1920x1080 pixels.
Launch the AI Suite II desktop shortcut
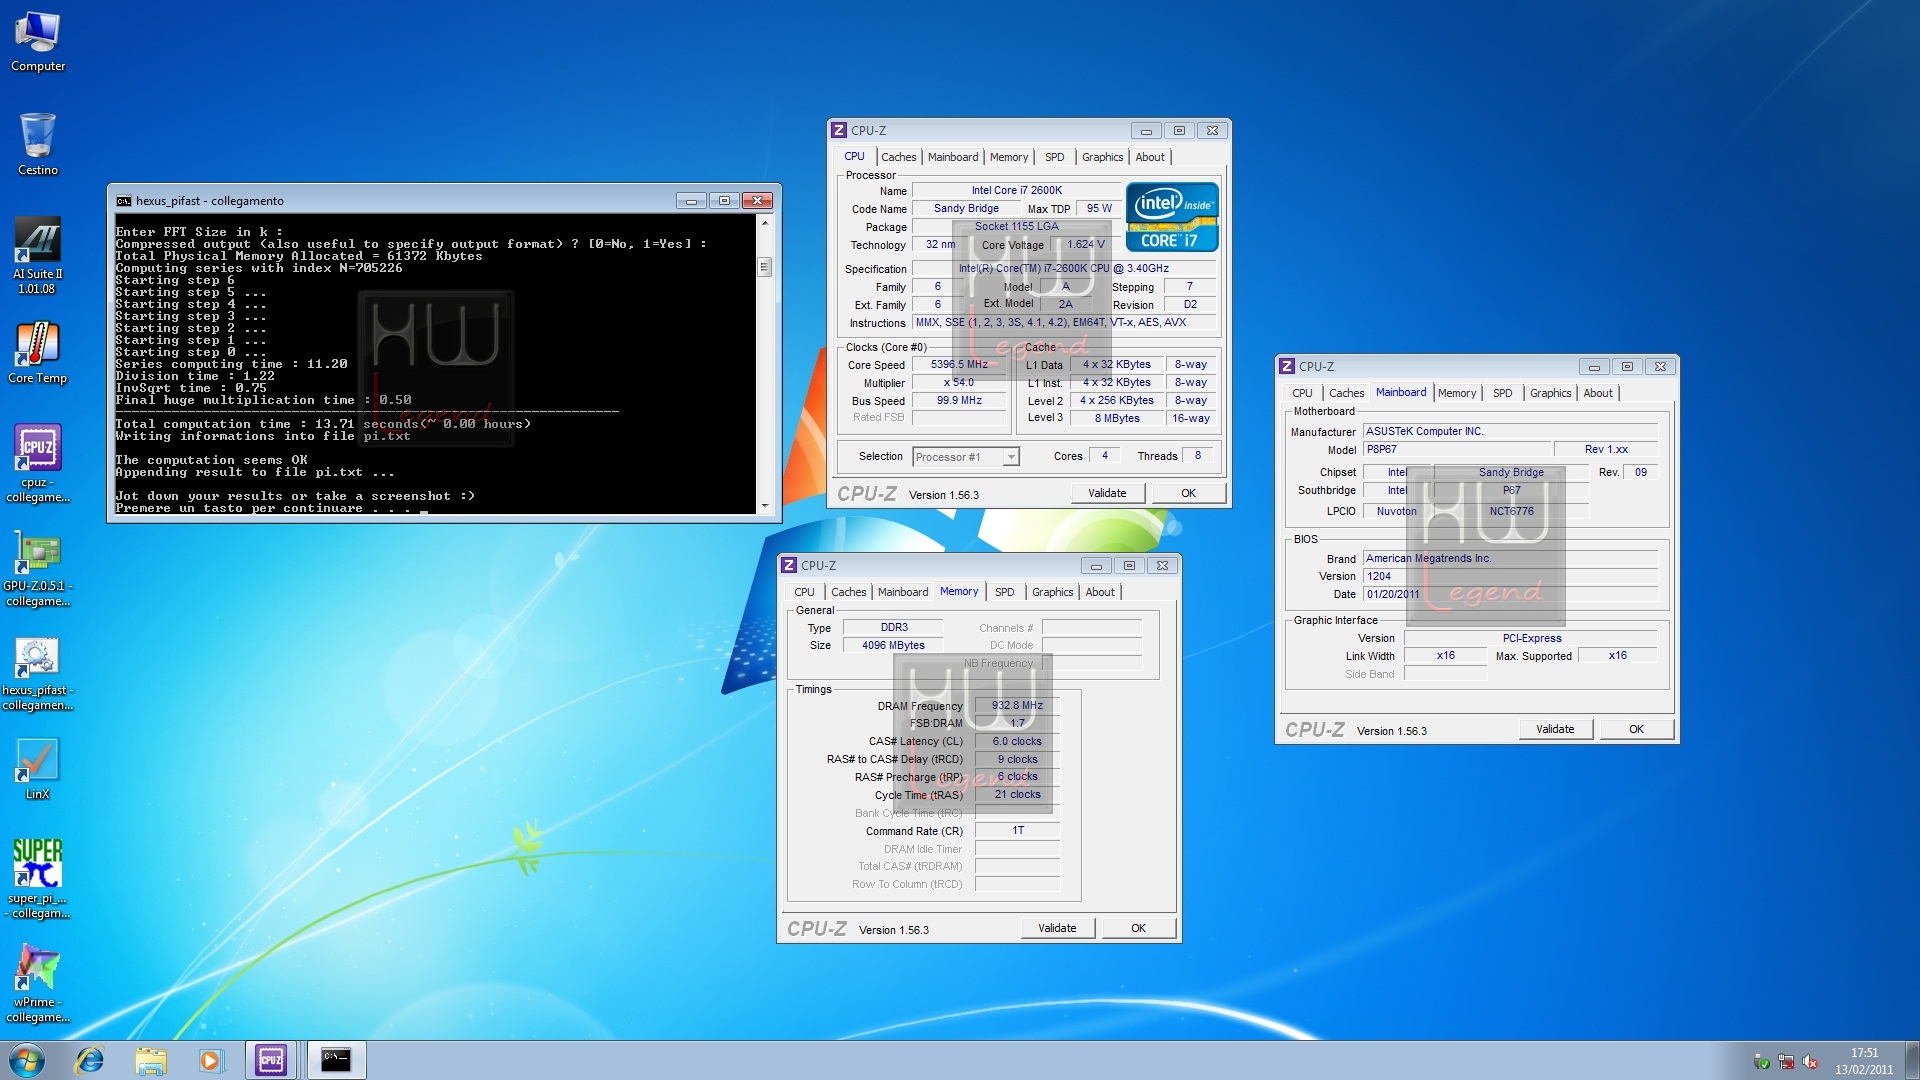37,256
